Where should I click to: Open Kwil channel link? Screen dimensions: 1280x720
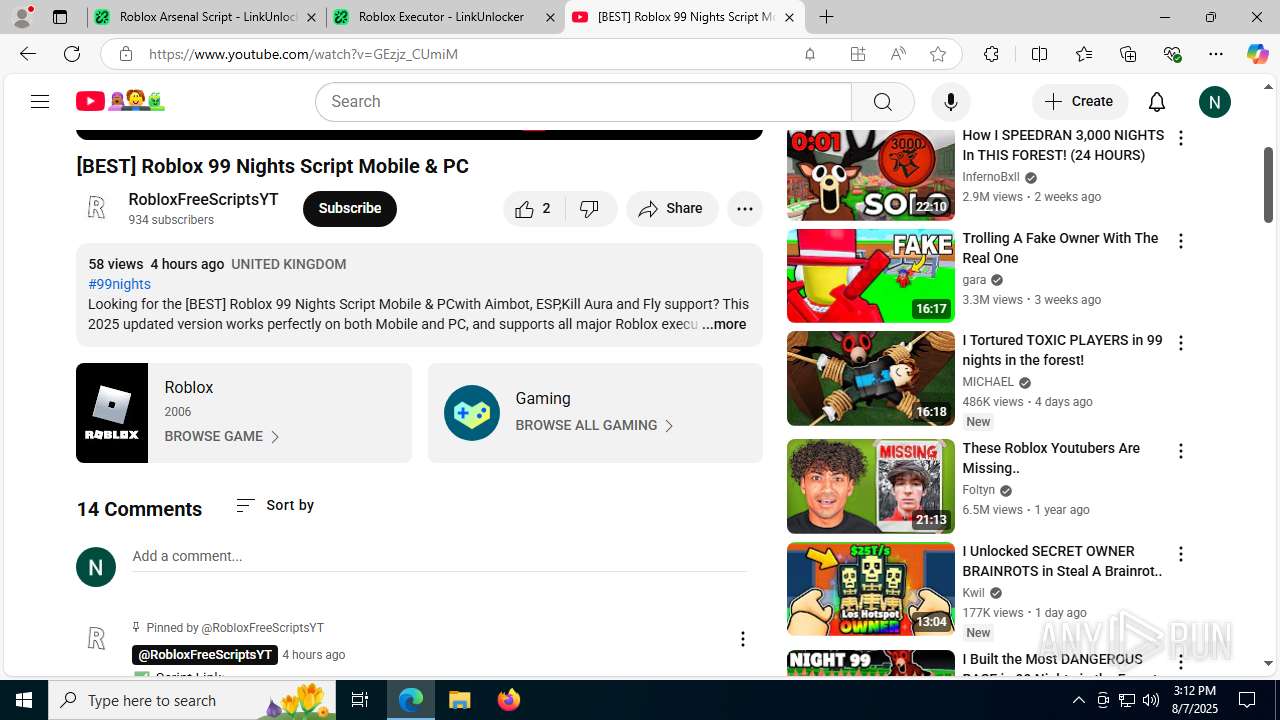974,593
